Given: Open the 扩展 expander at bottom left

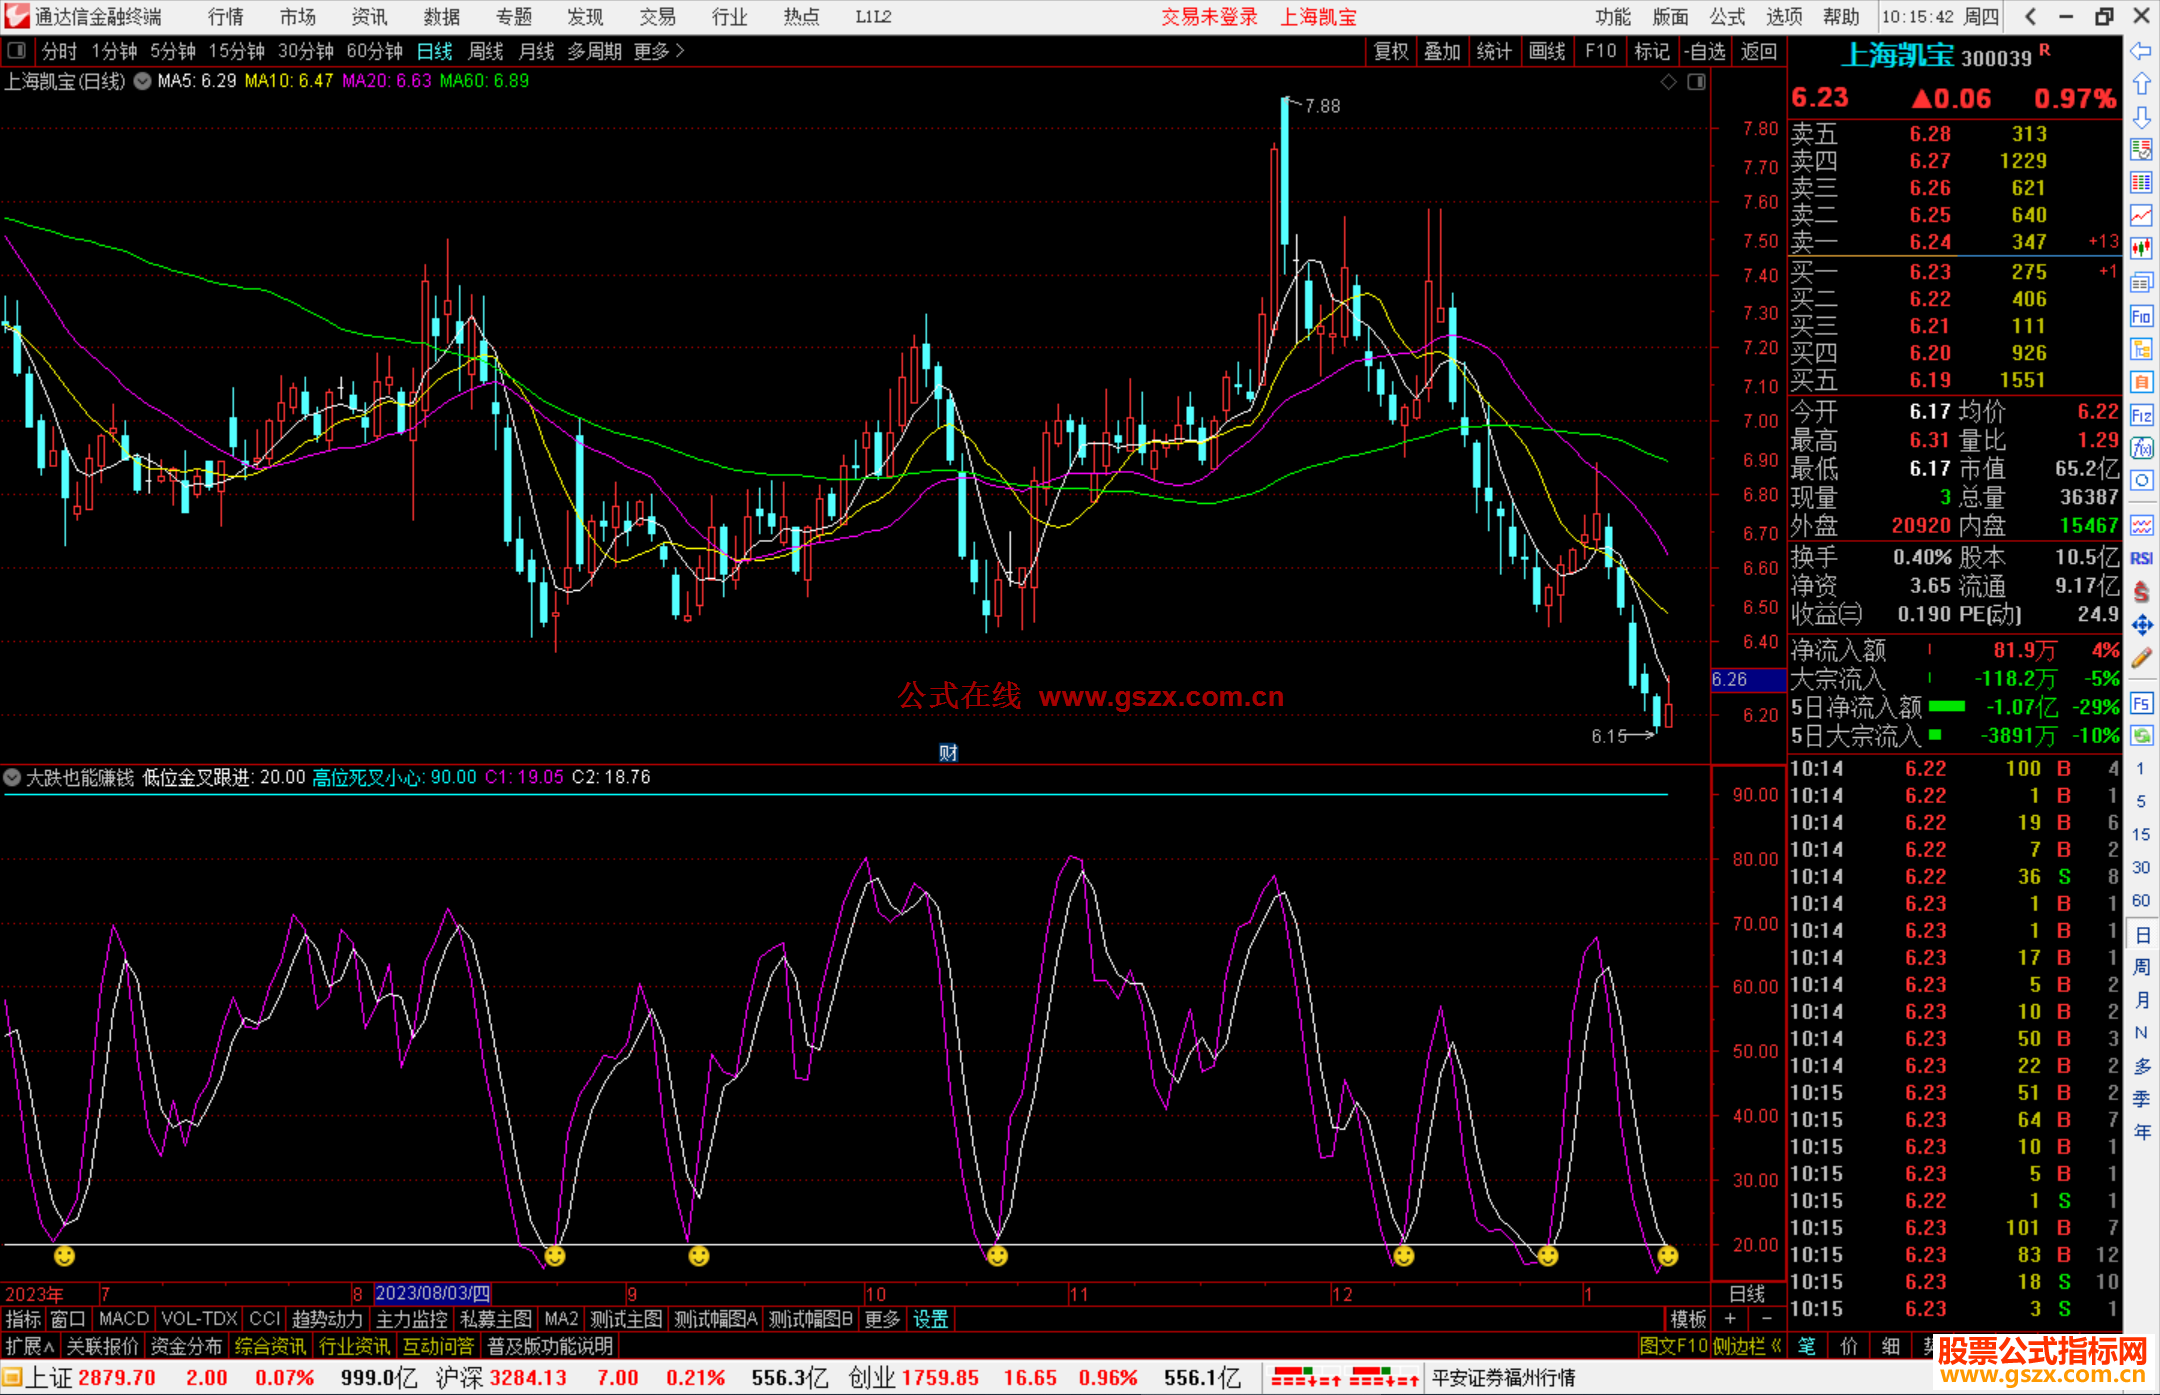Looking at the screenshot, I should [x=30, y=1346].
